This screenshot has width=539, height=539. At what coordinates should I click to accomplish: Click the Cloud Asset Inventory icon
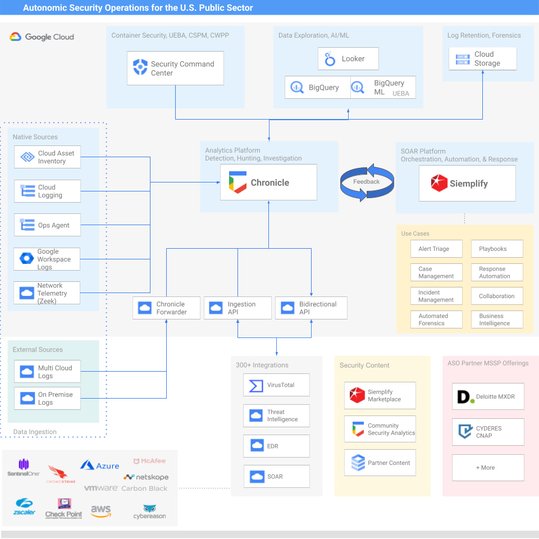27,157
